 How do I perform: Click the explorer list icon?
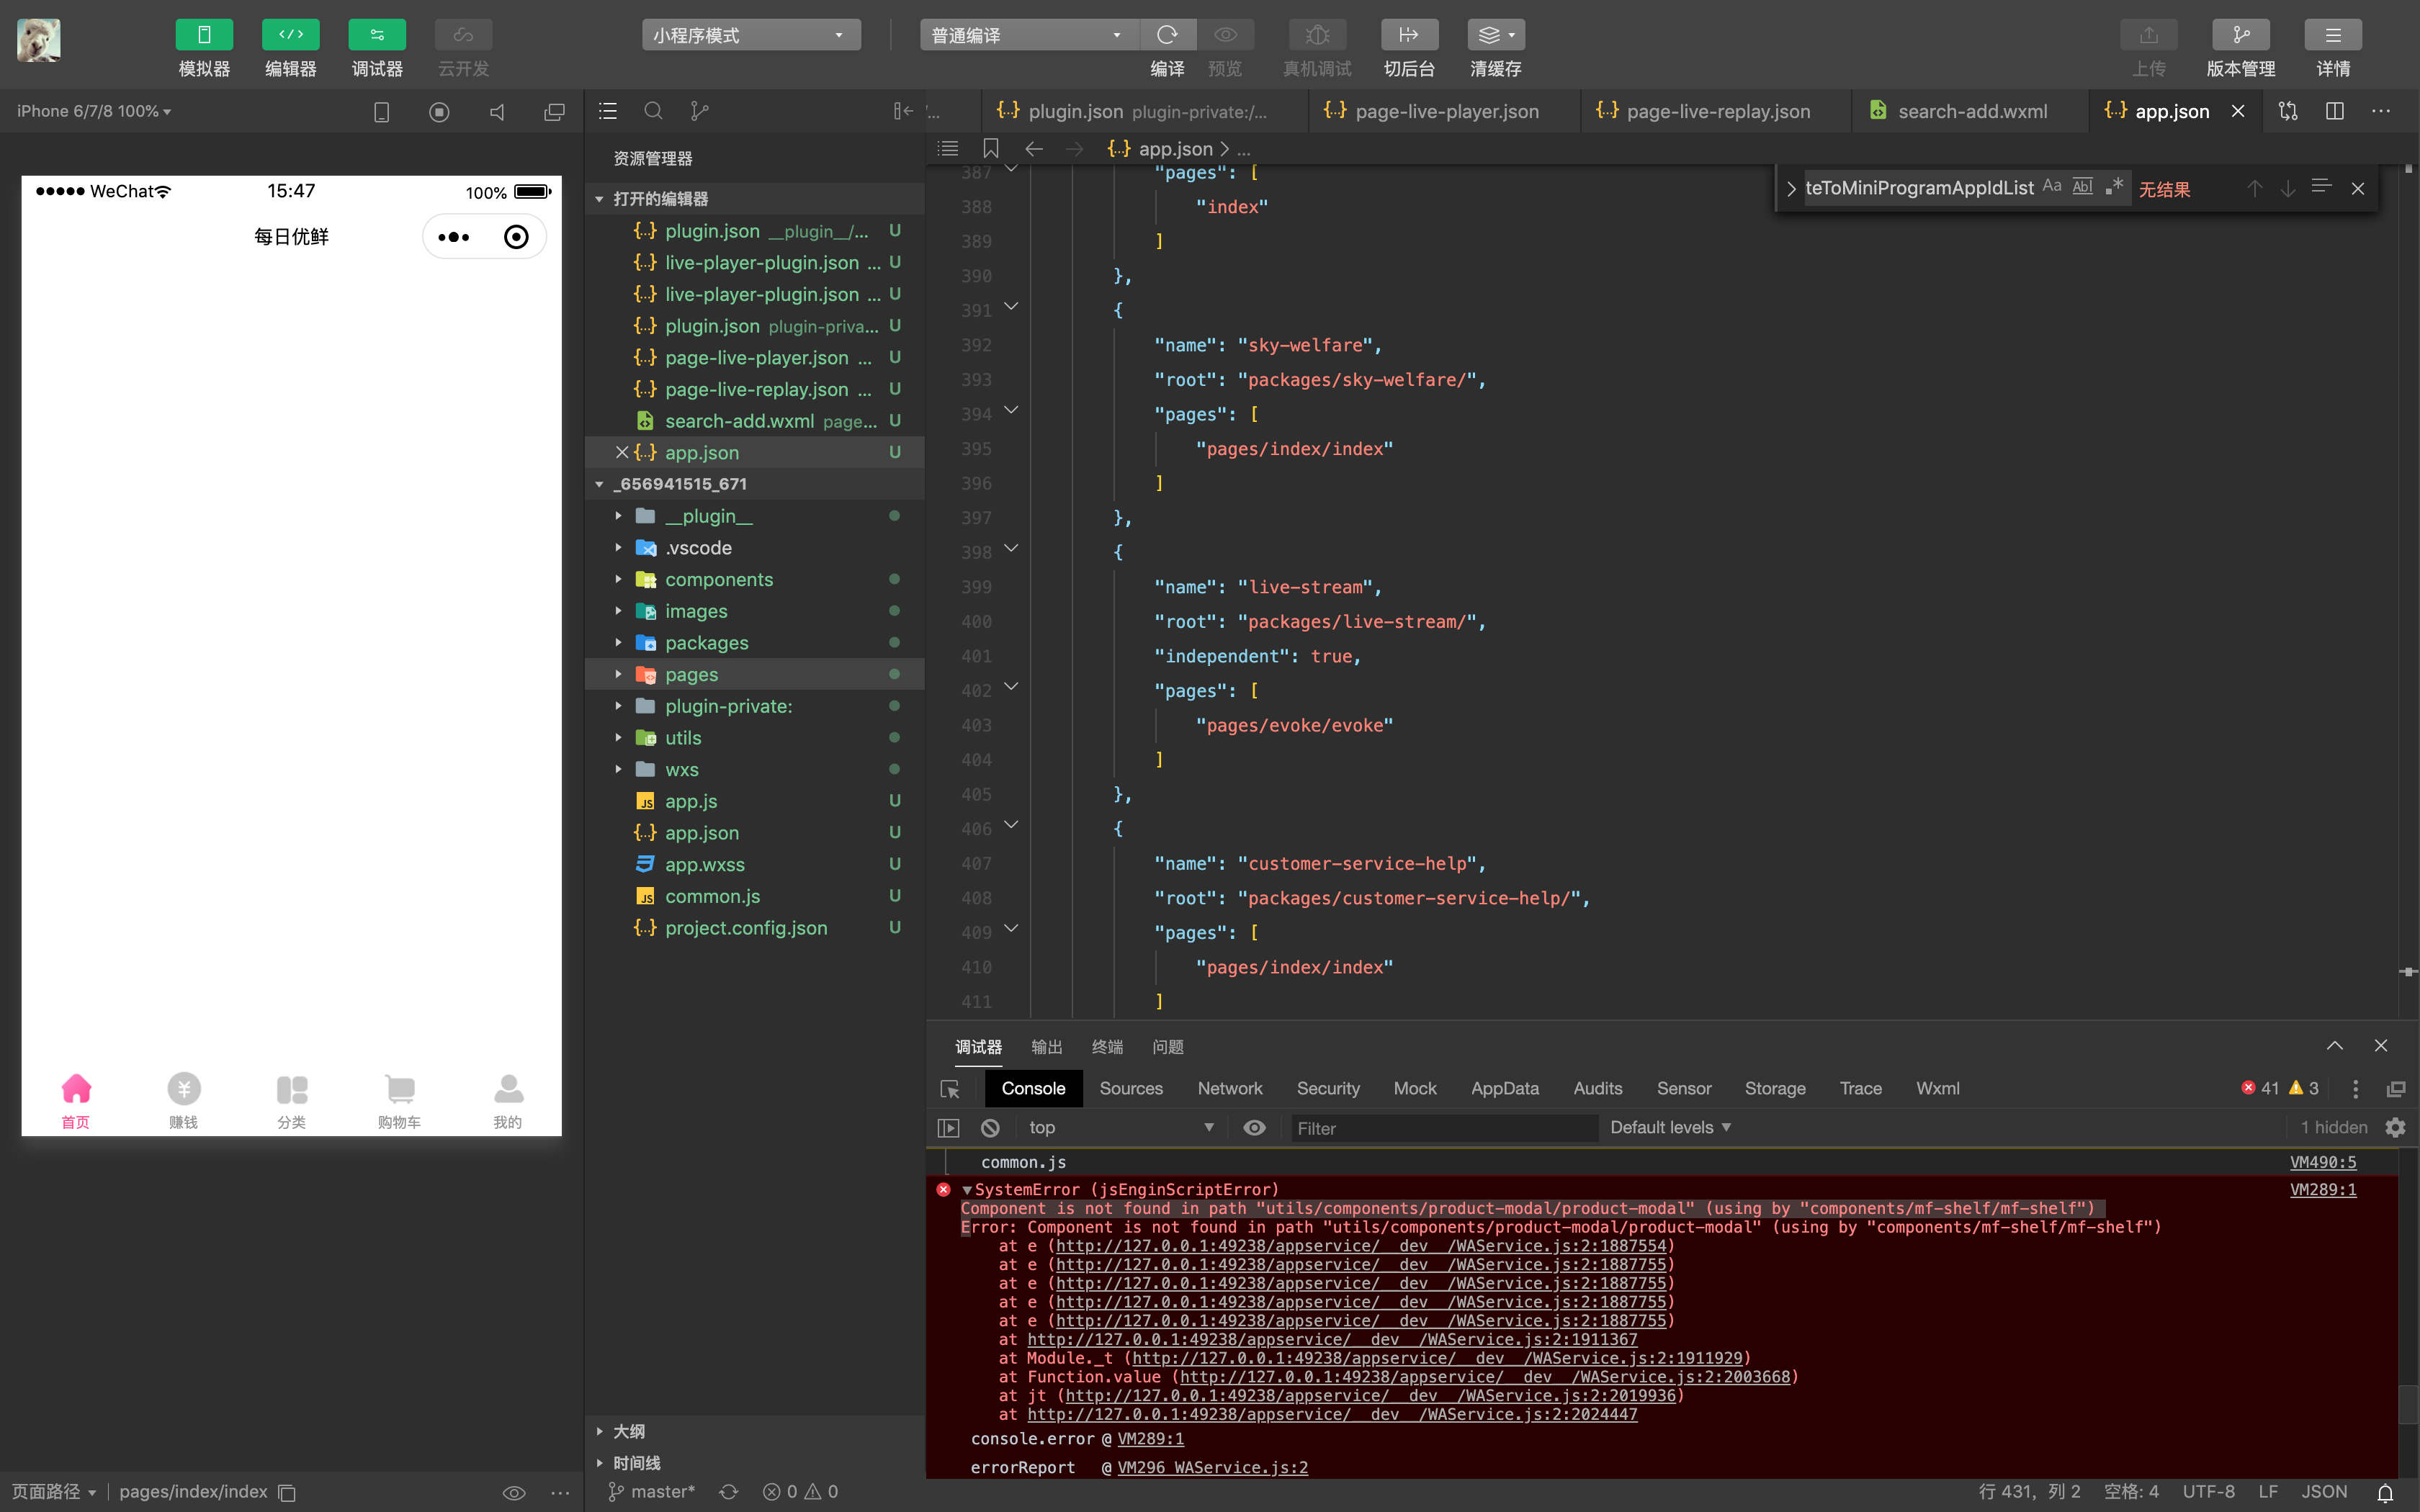(x=608, y=111)
